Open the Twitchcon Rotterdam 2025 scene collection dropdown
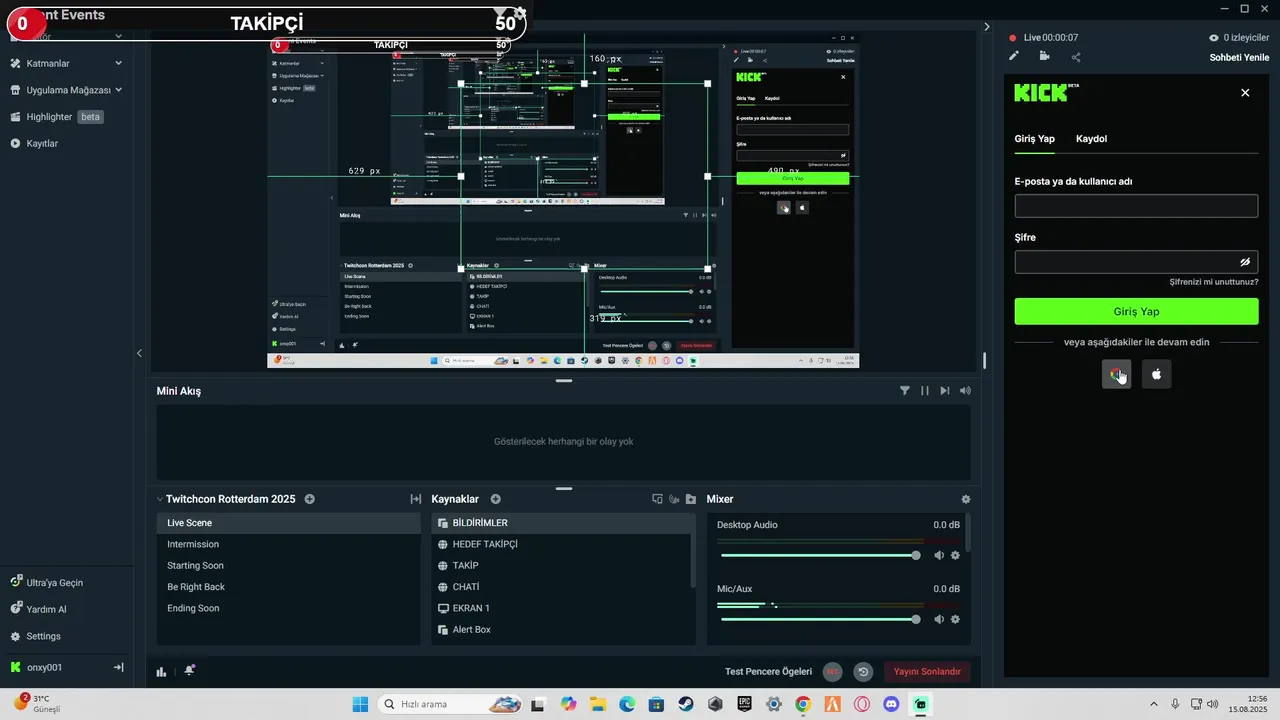Screen dimensions: 1280x720 pyautogui.click(x=160, y=499)
